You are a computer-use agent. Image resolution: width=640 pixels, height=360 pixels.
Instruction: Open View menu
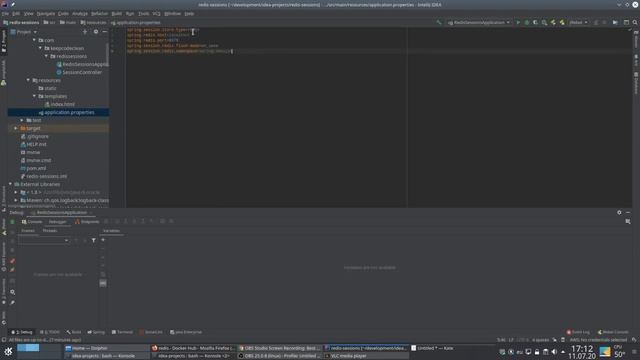pos(29,13)
